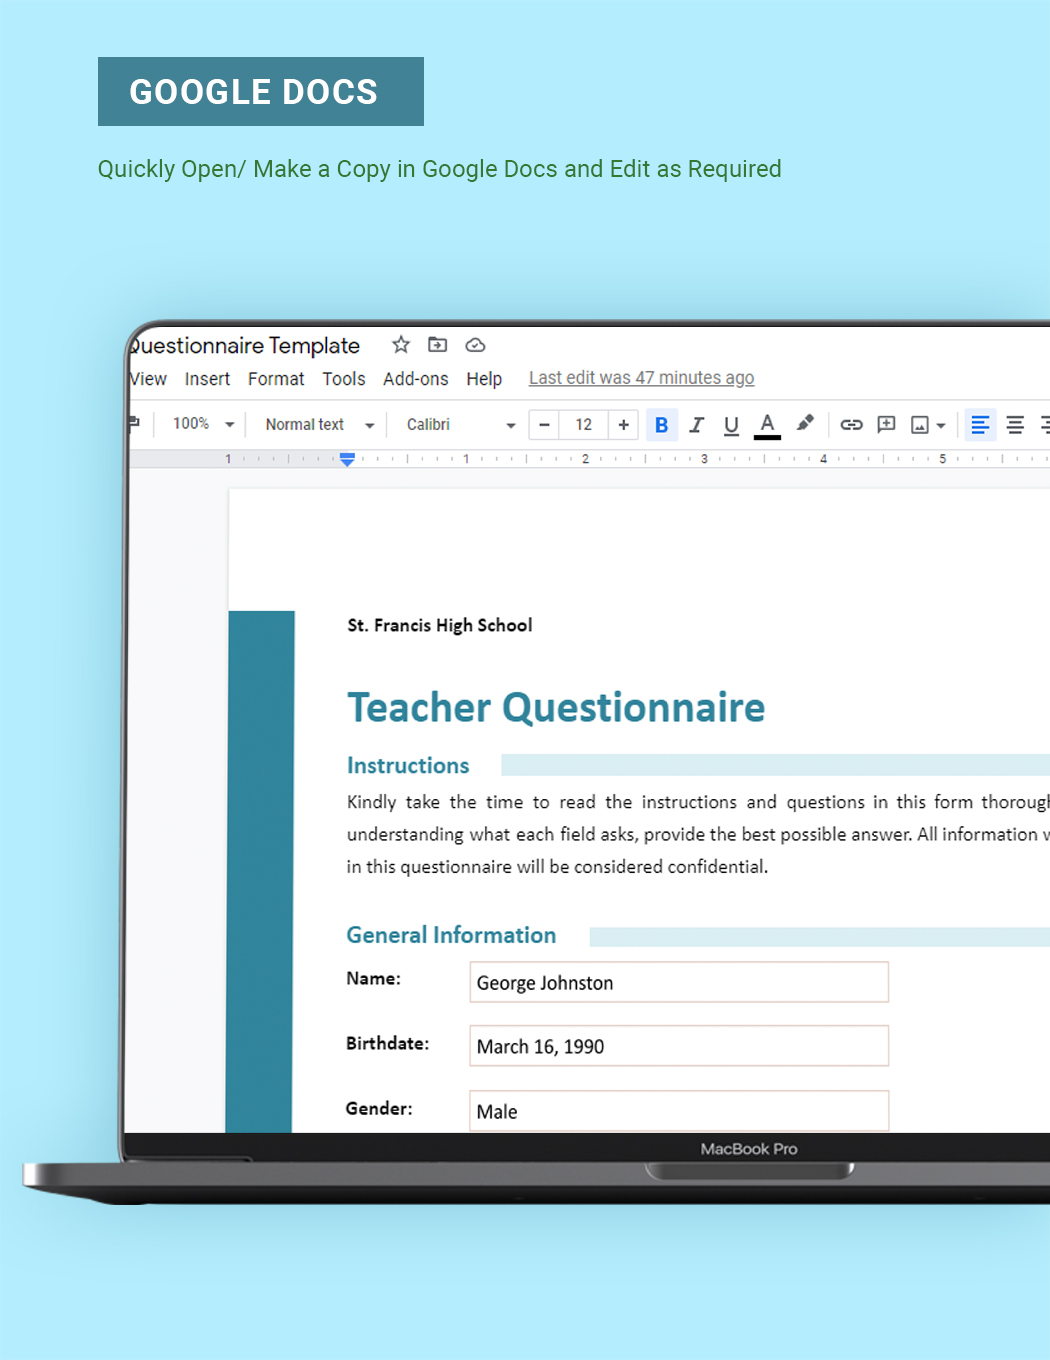Viewport: 1050px width, 1360px height.
Task: Select the highlight color tool
Action: click(x=805, y=424)
